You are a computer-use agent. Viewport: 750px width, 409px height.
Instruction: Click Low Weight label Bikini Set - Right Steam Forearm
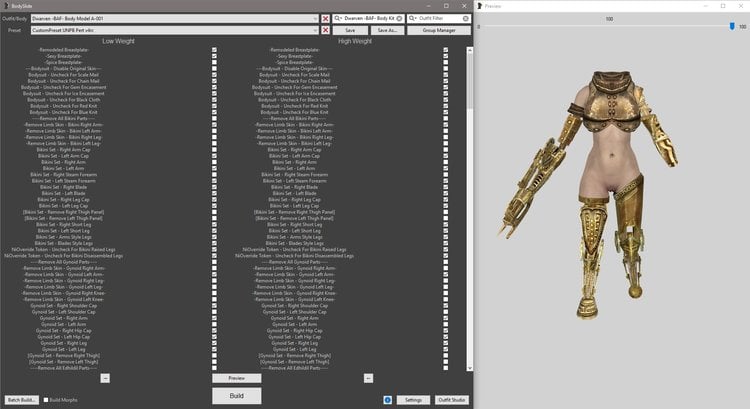click(x=64, y=175)
